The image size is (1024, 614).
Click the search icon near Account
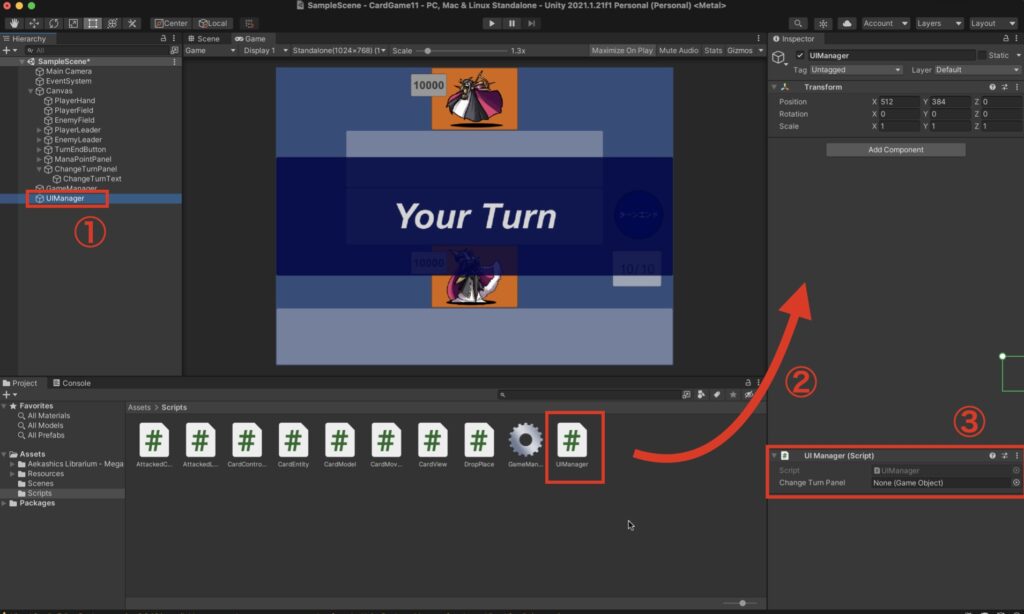[797, 22]
